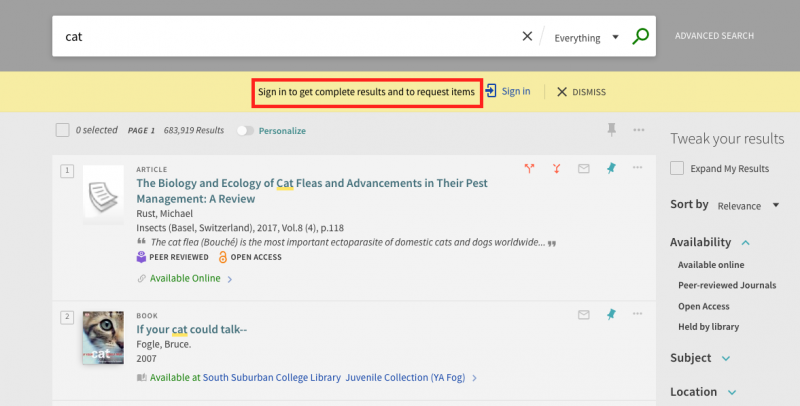The image size is (800, 406).
Task: Enable the Personalize toggle
Action: 244,131
